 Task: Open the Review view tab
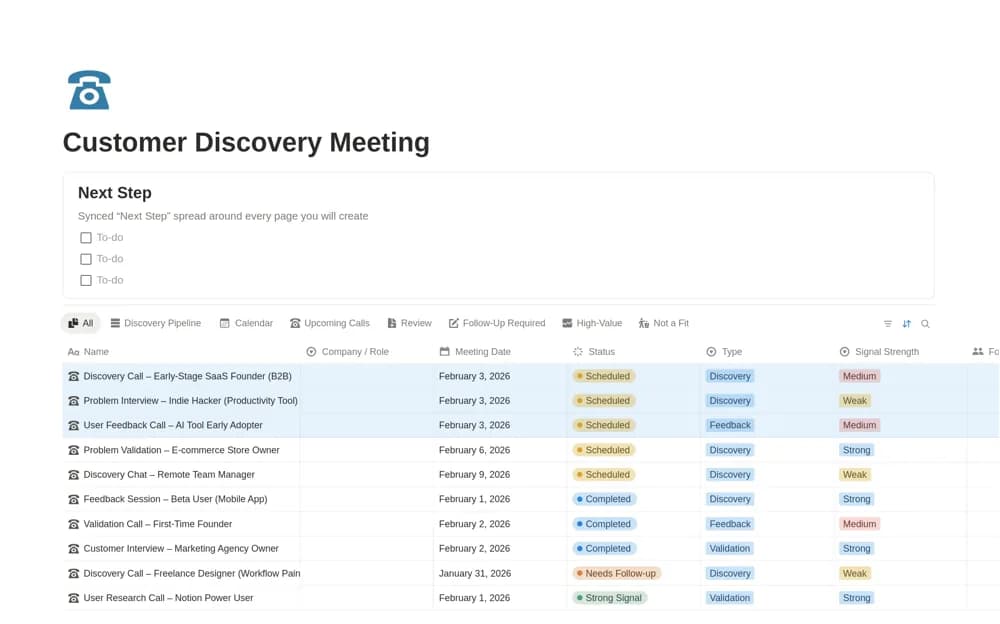point(409,323)
